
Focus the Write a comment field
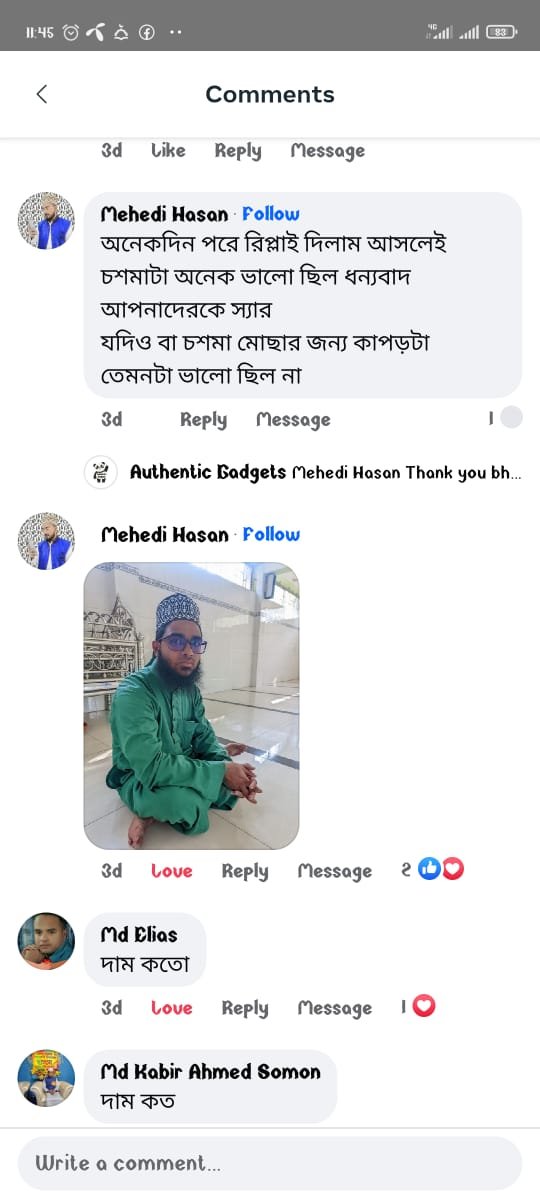(x=270, y=1163)
